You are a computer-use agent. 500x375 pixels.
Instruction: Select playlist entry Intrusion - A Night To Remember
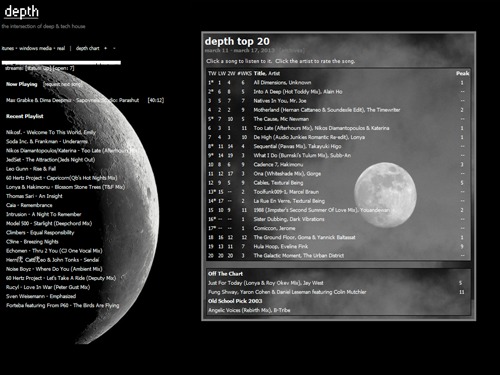[x=43, y=214]
